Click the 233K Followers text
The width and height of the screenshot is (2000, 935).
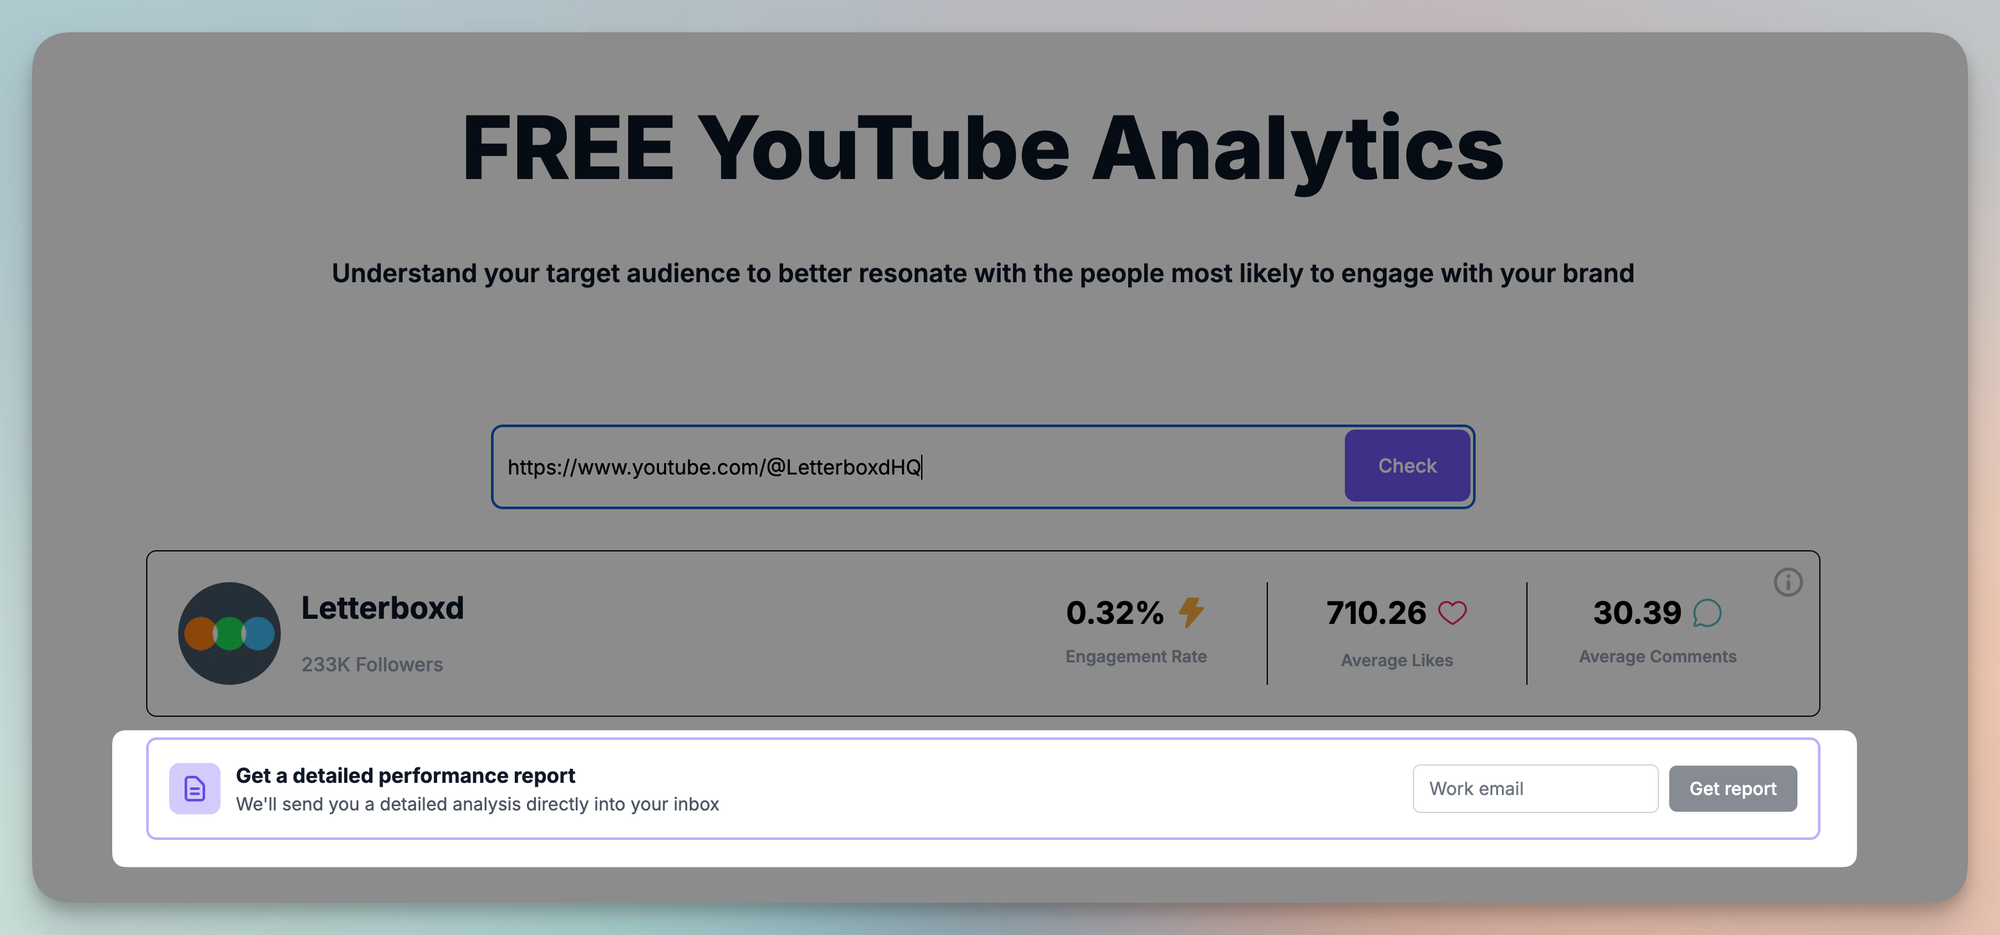pyautogui.click(x=372, y=665)
